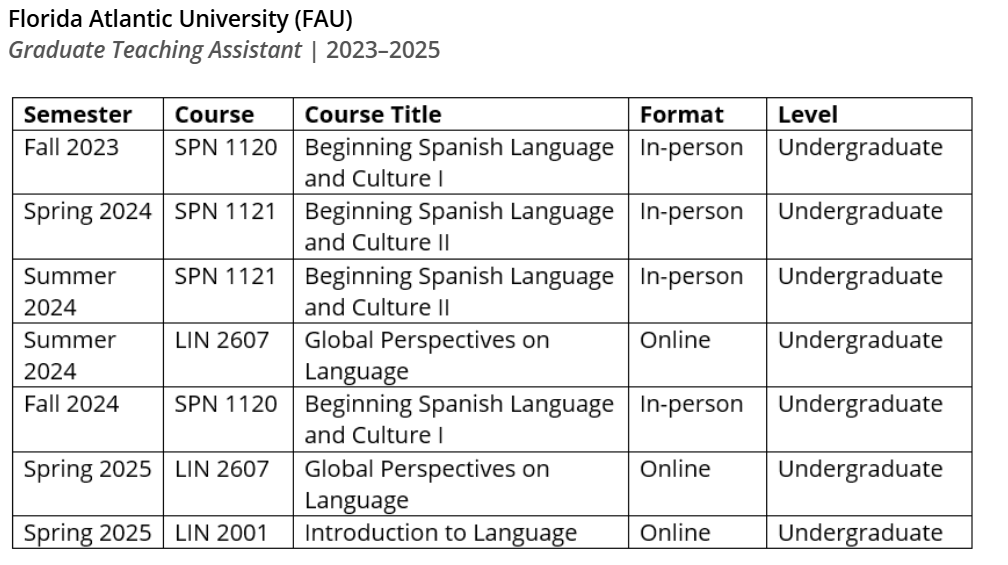Click the Spring 2024 semester cell
The width and height of the screenshot is (1008, 565).
click(x=88, y=226)
